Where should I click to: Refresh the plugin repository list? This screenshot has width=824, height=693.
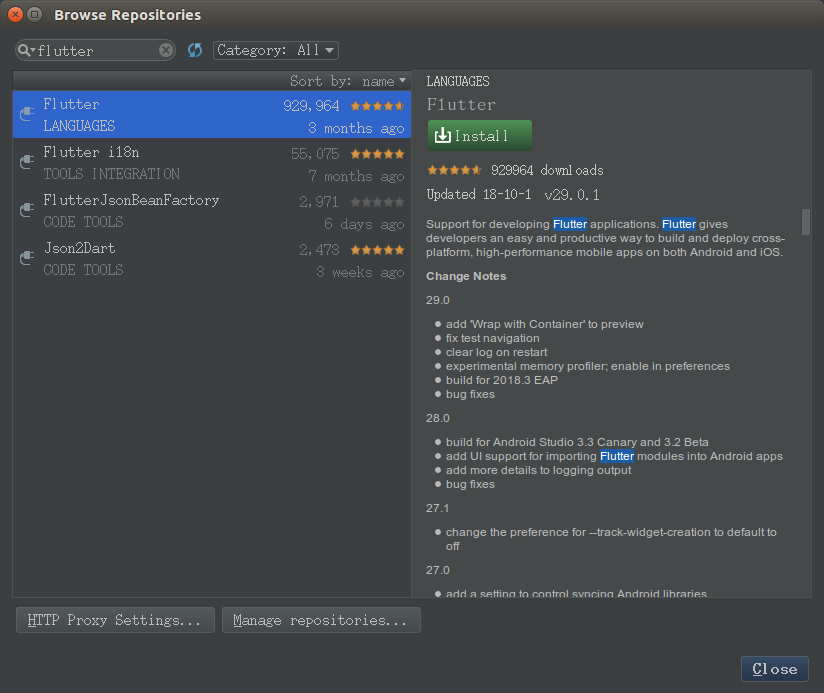[194, 48]
